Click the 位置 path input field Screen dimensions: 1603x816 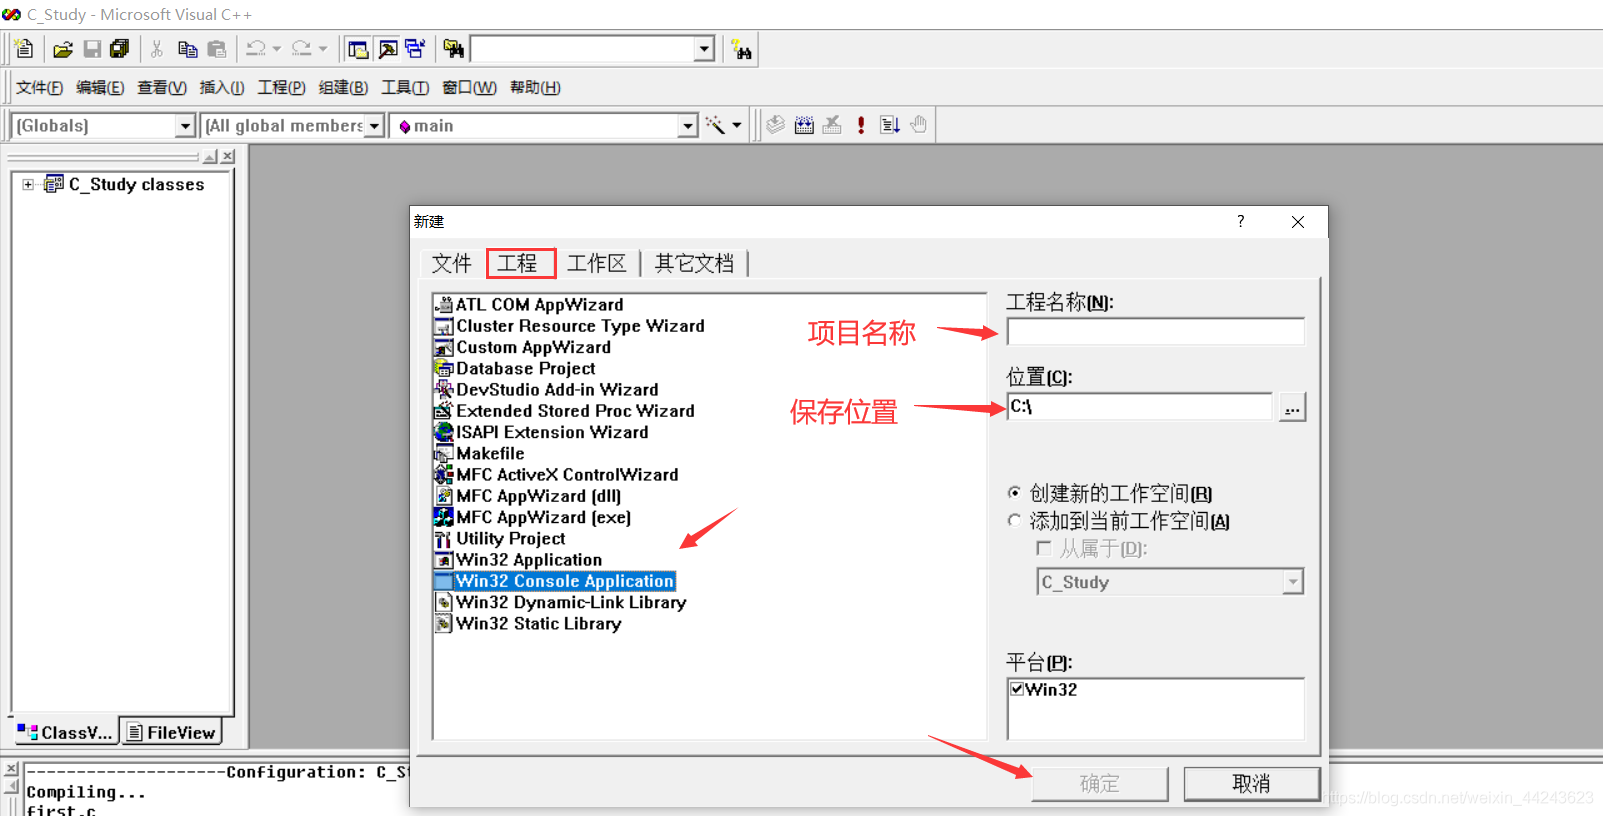(1139, 406)
